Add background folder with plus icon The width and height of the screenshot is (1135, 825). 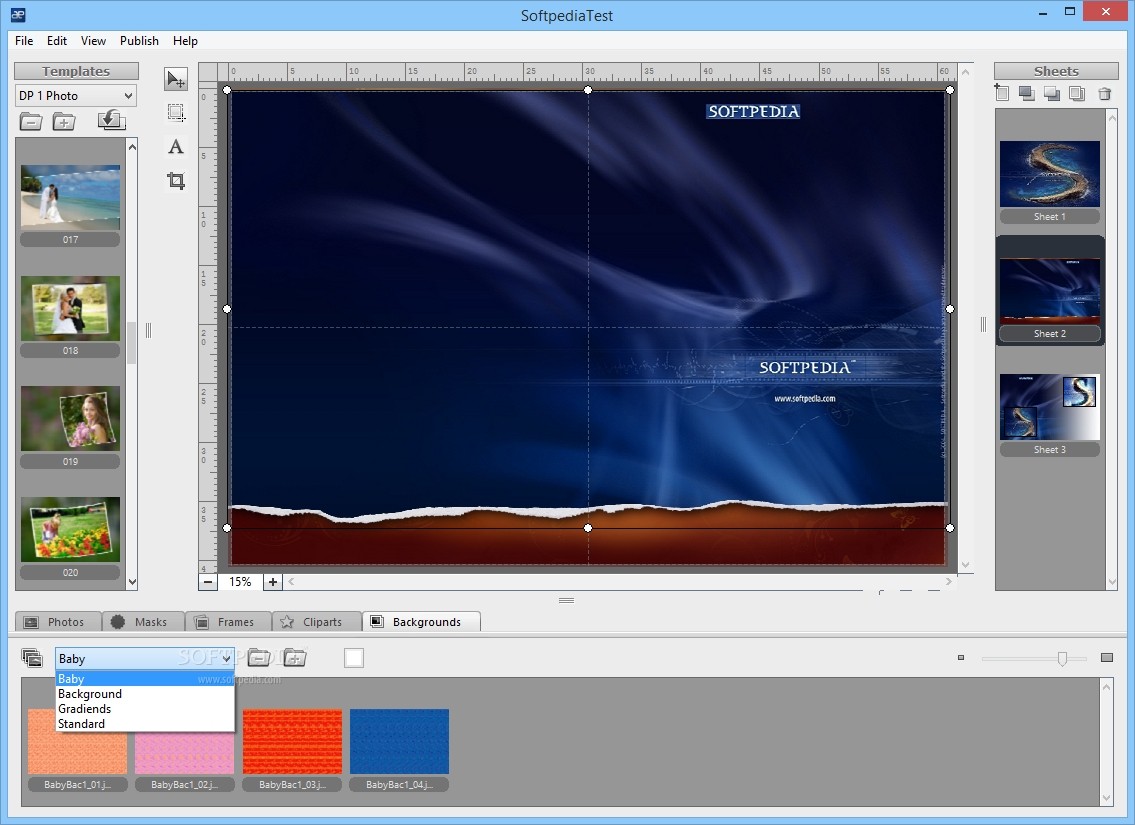(x=295, y=657)
